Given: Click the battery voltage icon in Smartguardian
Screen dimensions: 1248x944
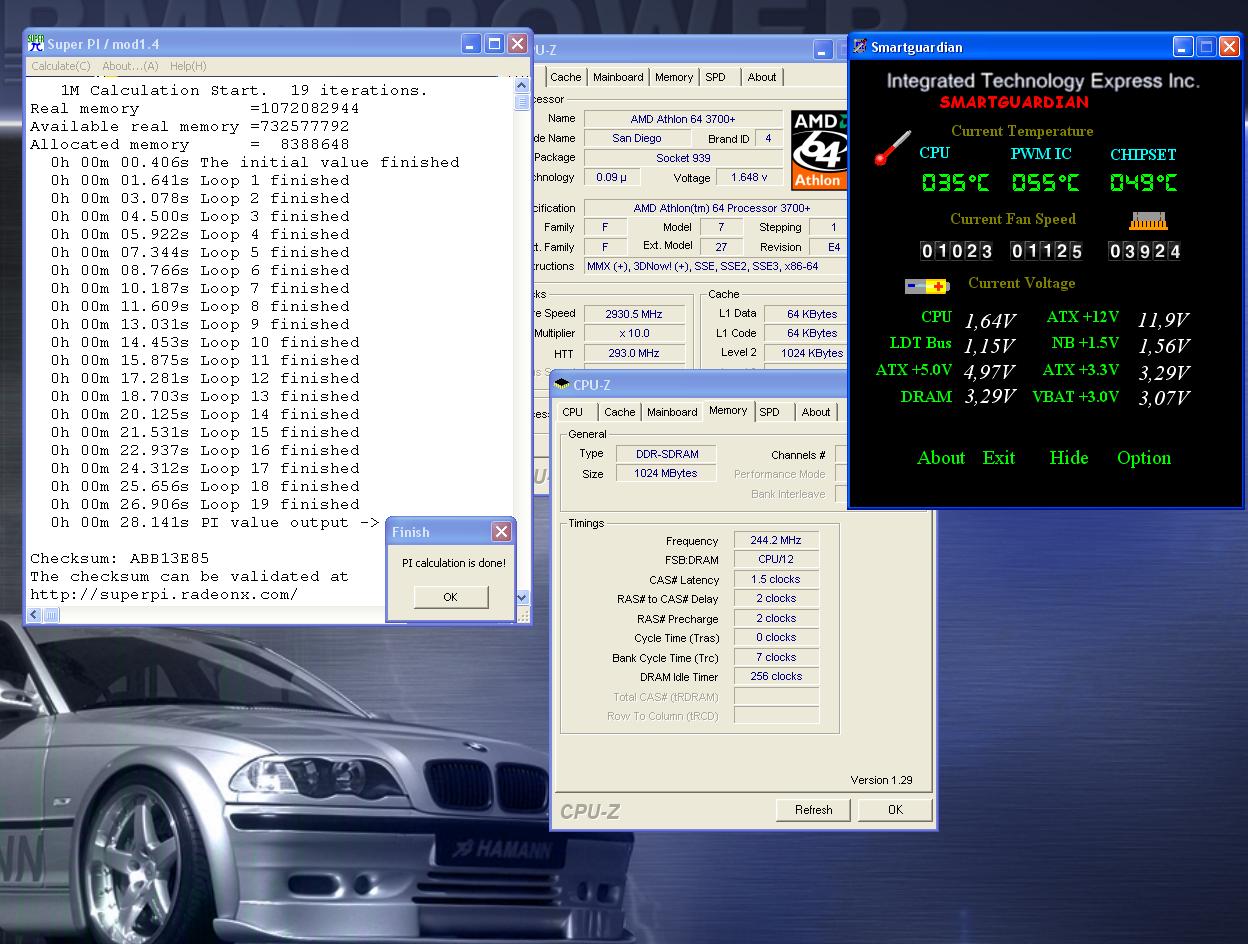Looking at the screenshot, I should coord(927,286).
